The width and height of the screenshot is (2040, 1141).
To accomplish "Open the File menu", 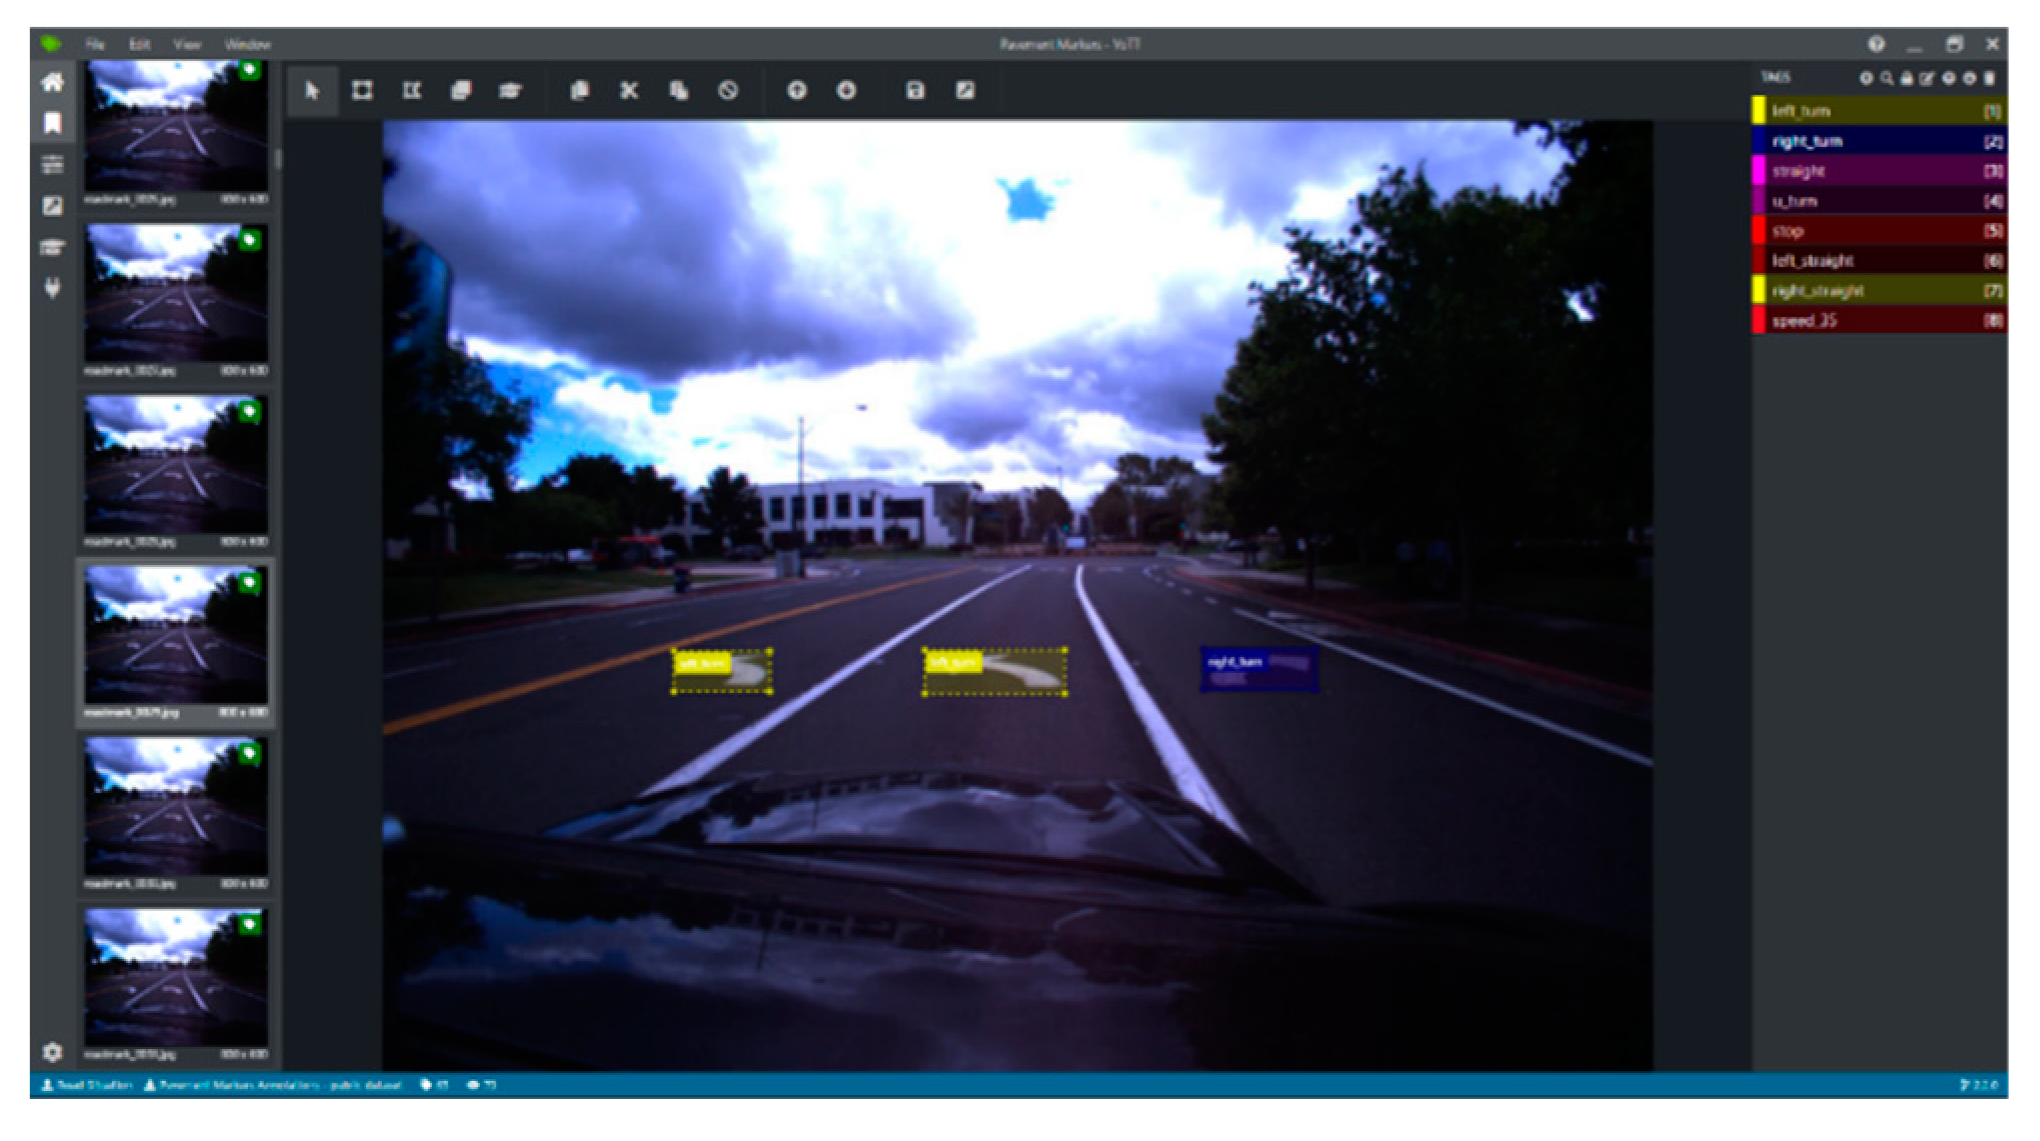I will [95, 44].
